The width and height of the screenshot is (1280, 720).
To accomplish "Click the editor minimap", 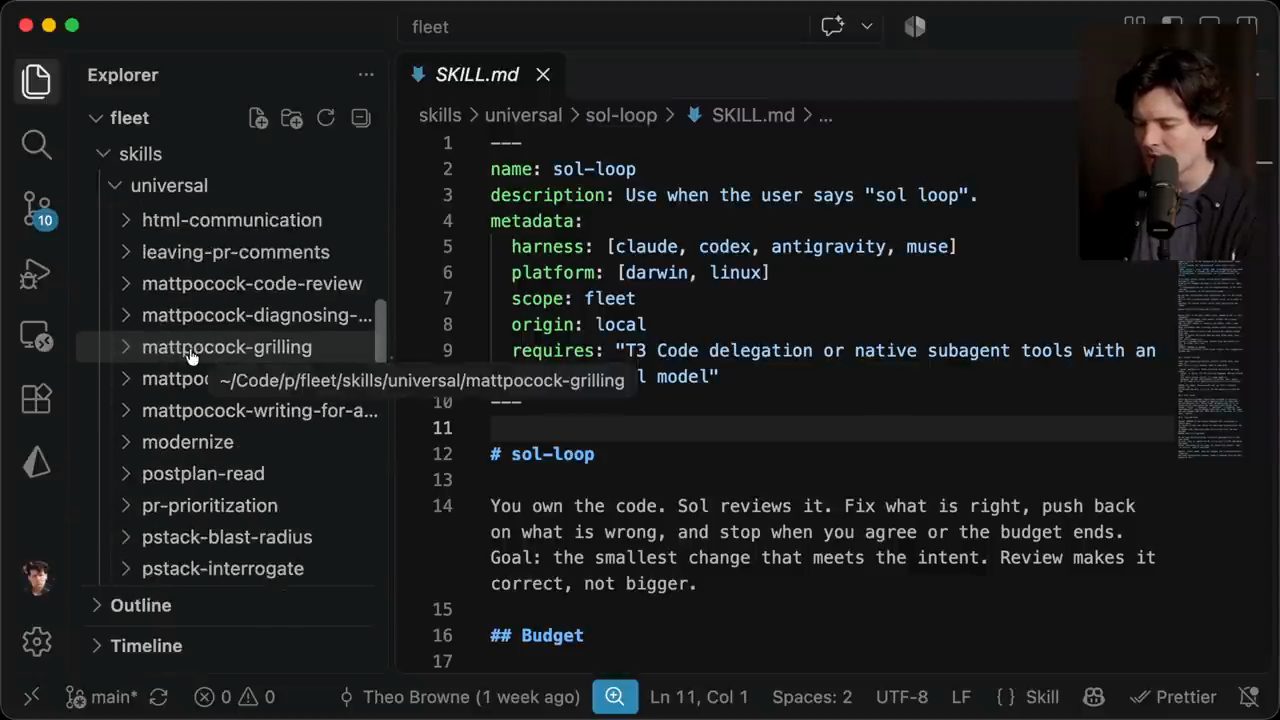I will click(x=1212, y=360).
